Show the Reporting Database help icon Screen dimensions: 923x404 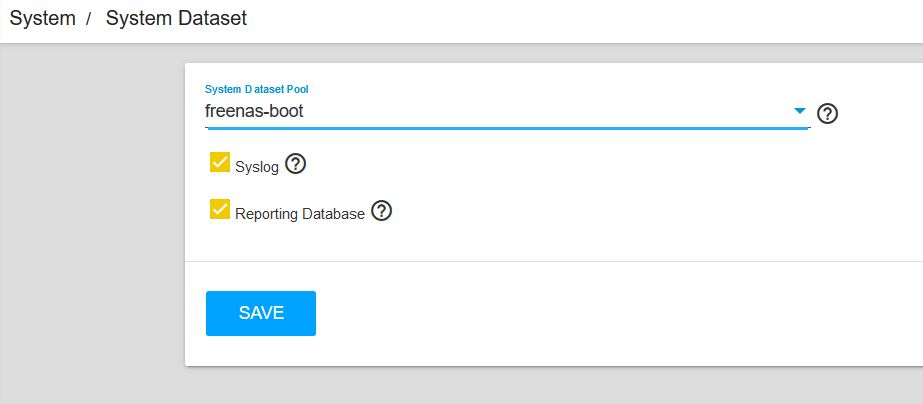click(x=381, y=211)
